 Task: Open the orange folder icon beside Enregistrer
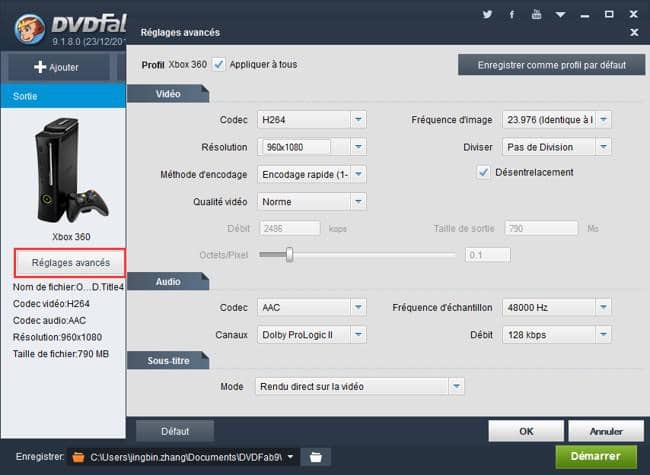coord(78,457)
